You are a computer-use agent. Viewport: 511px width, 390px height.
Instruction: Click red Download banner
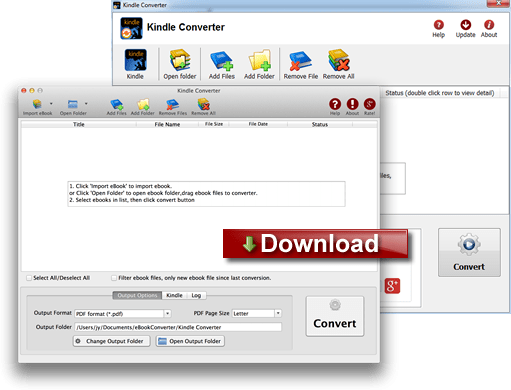tap(315, 244)
